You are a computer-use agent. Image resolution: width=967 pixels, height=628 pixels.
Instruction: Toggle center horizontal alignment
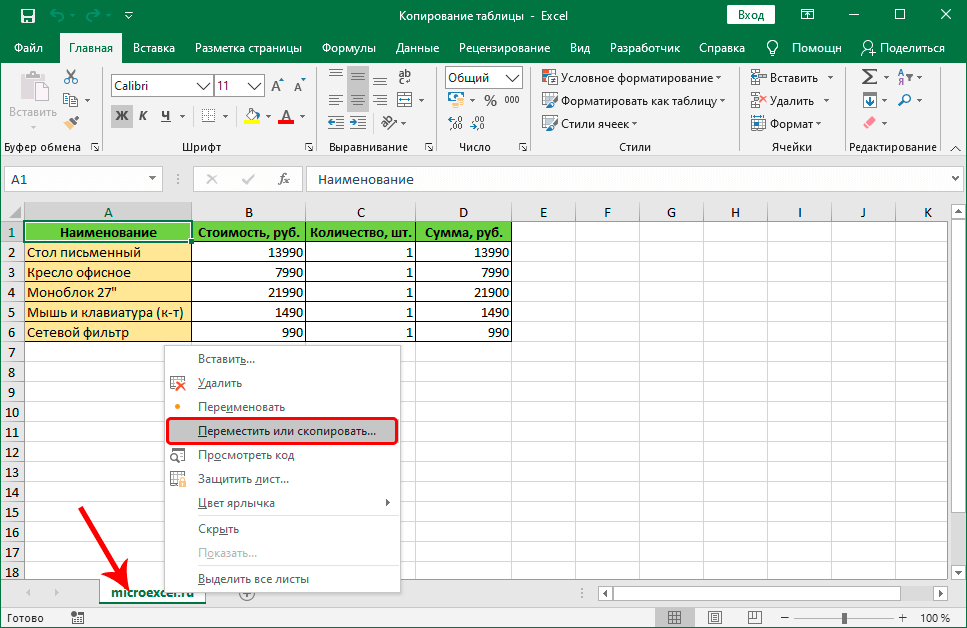point(358,100)
